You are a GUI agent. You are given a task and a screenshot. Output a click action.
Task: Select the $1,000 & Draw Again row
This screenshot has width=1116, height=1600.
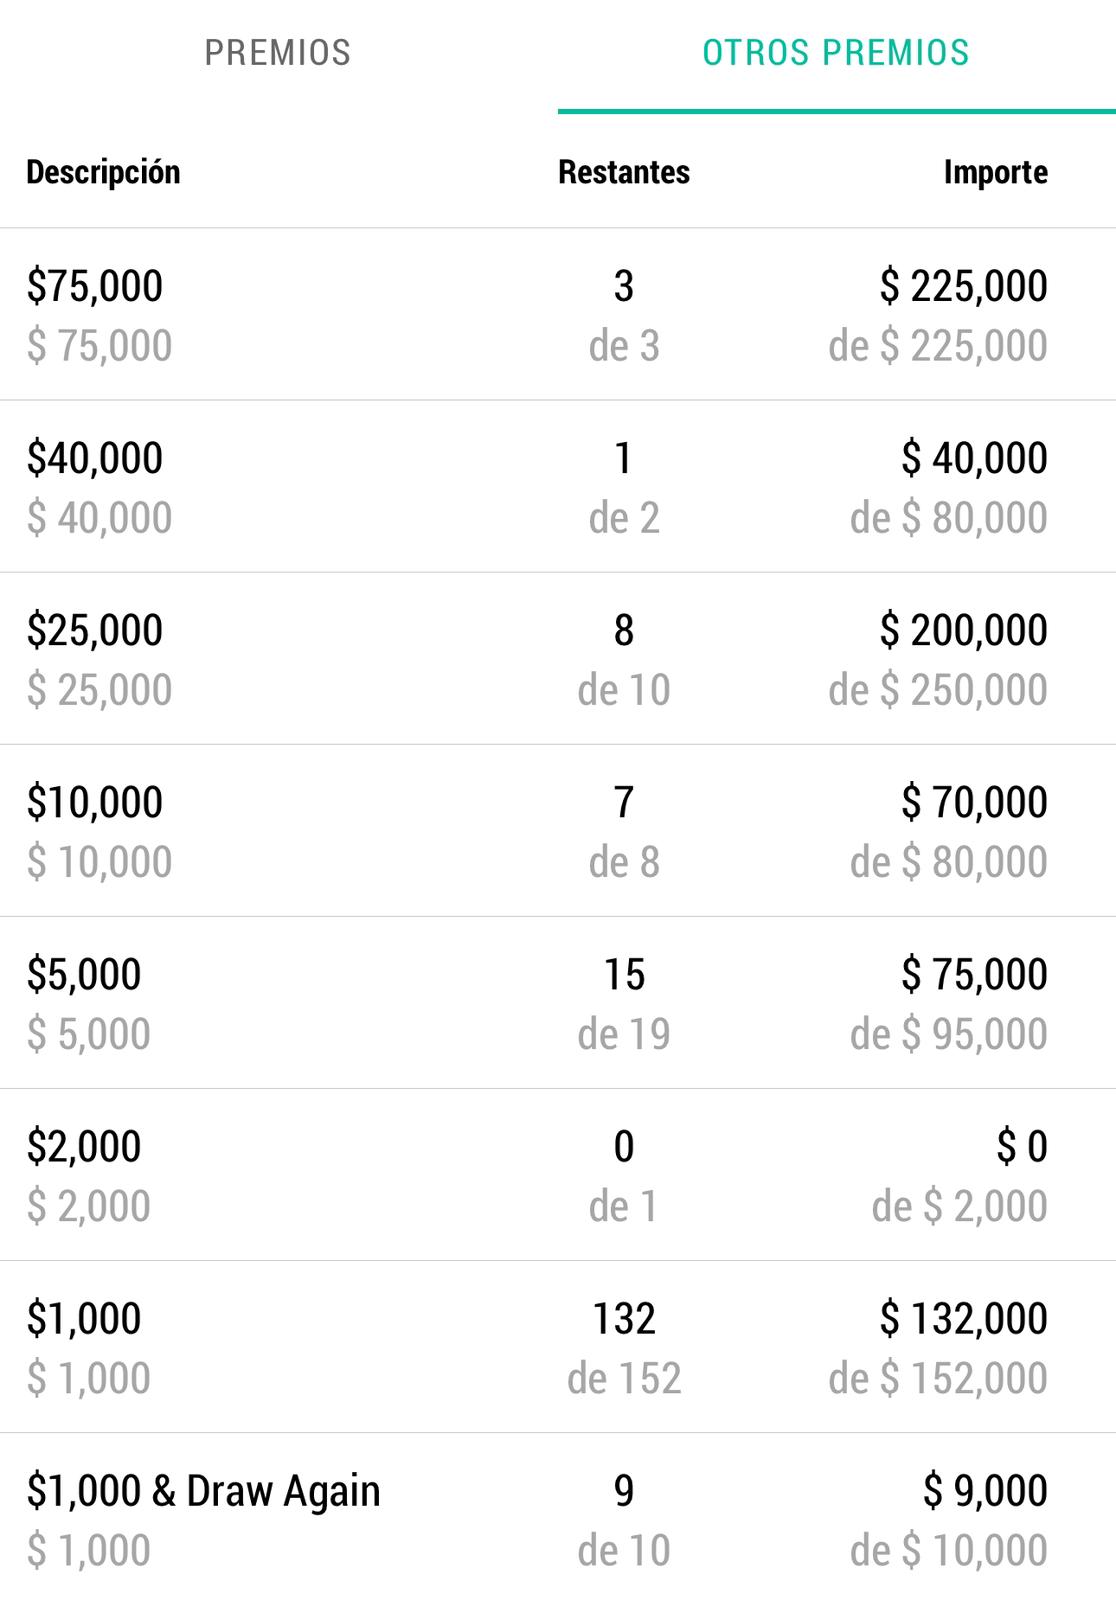click(x=558, y=1517)
